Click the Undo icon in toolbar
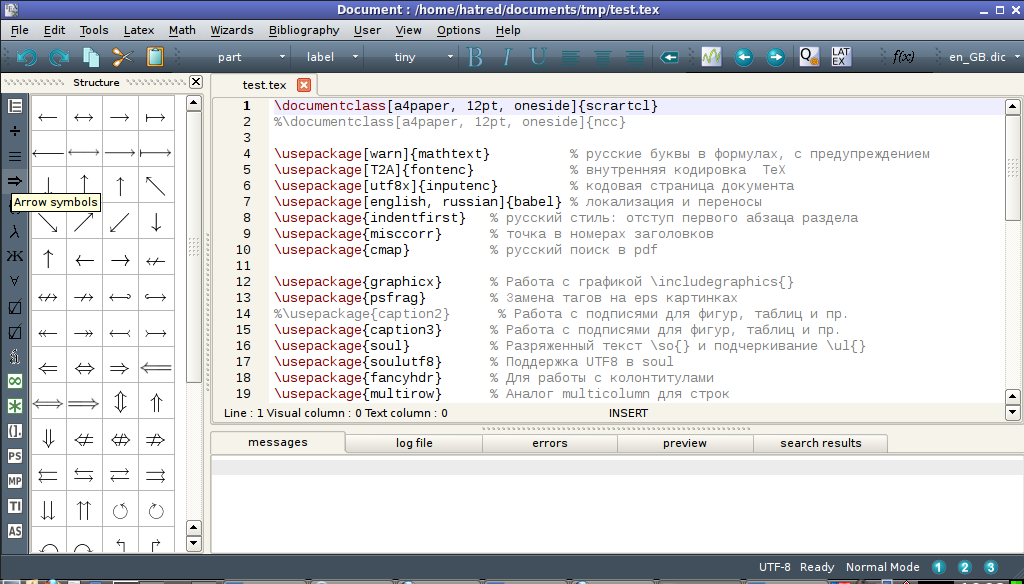Viewport: 1024px width, 584px height. tap(27, 57)
